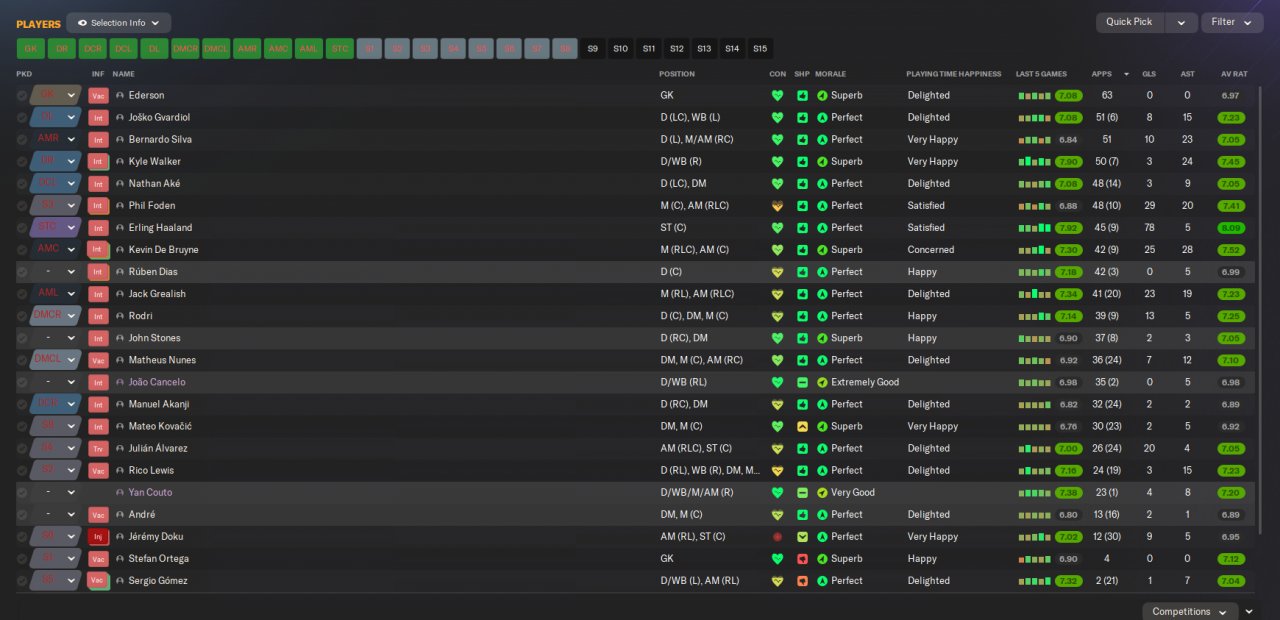Click the Inj info badge for Jérémy Doku
Image resolution: width=1280 pixels, height=620 pixels.
pyautogui.click(x=98, y=537)
